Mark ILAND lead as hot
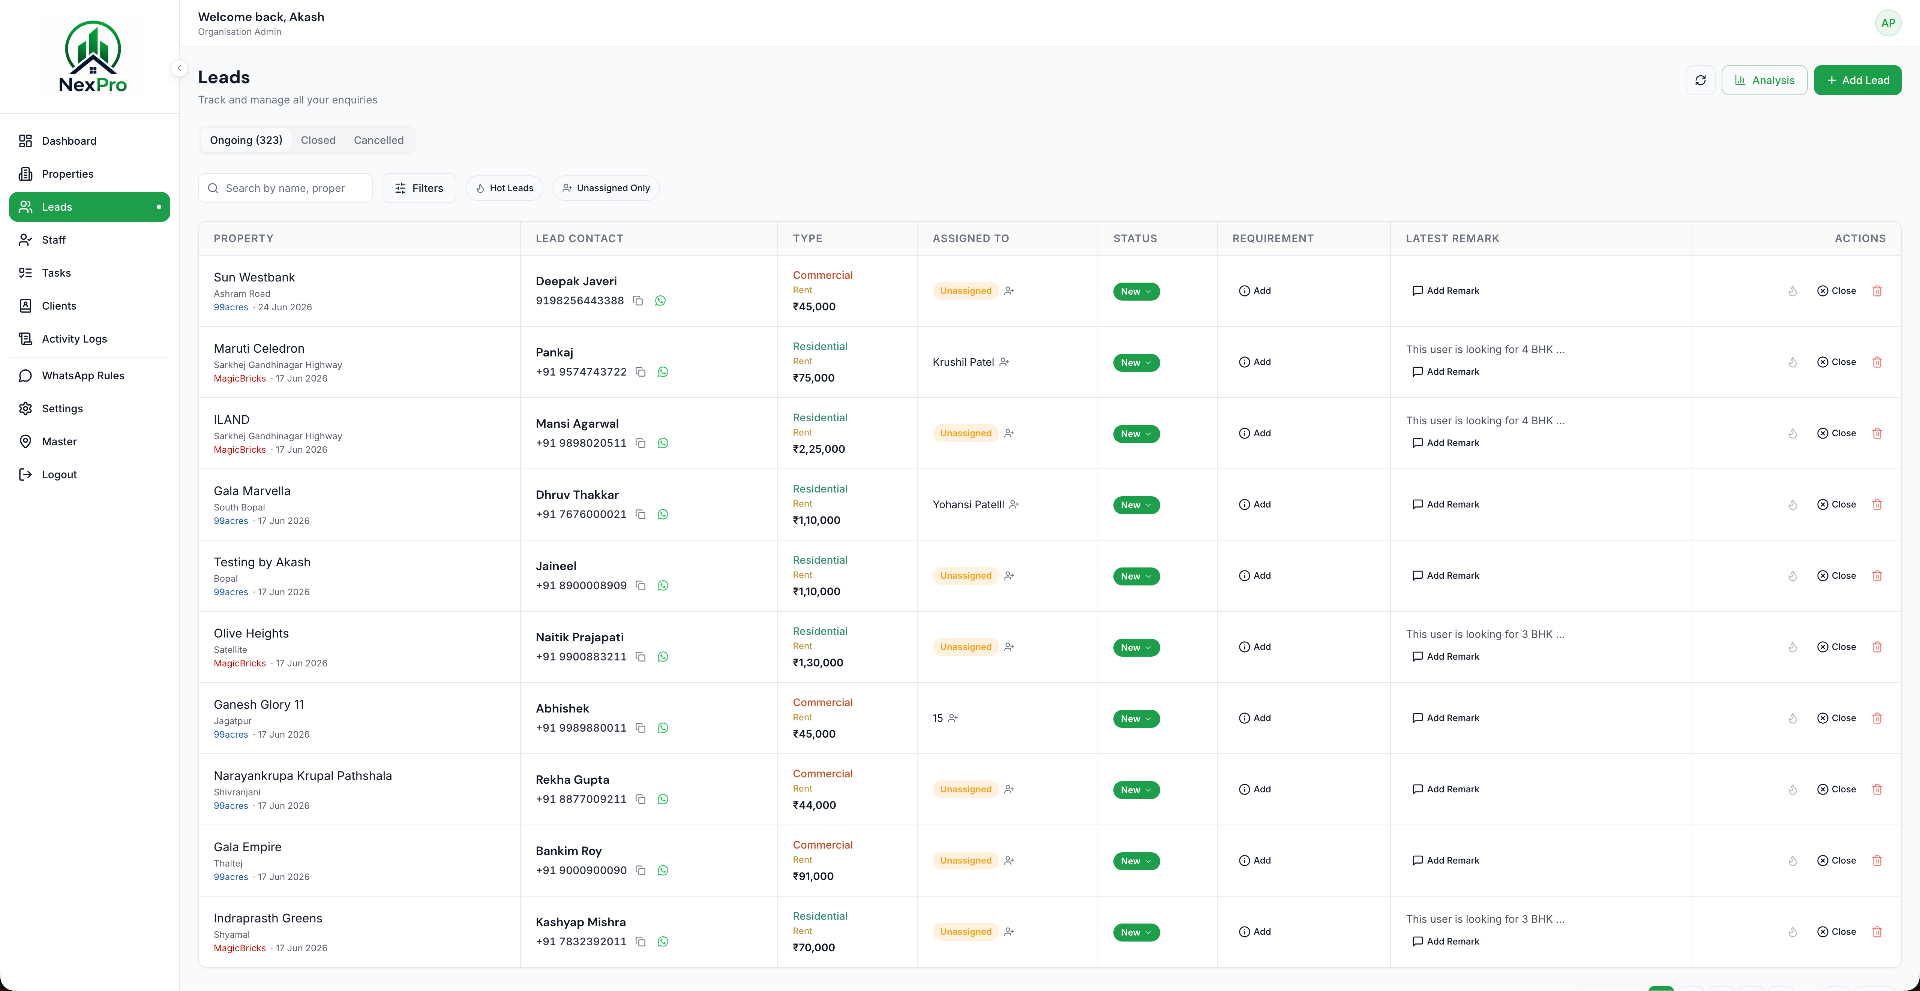Viewport: 1920px width, 991px height. point(1793,434)
